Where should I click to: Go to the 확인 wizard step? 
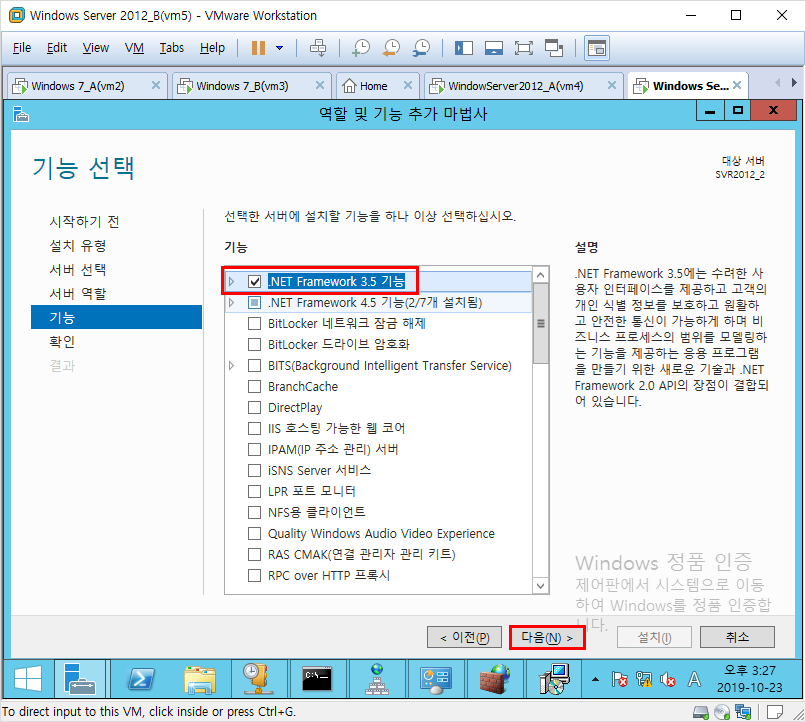(x=62, y=342)
